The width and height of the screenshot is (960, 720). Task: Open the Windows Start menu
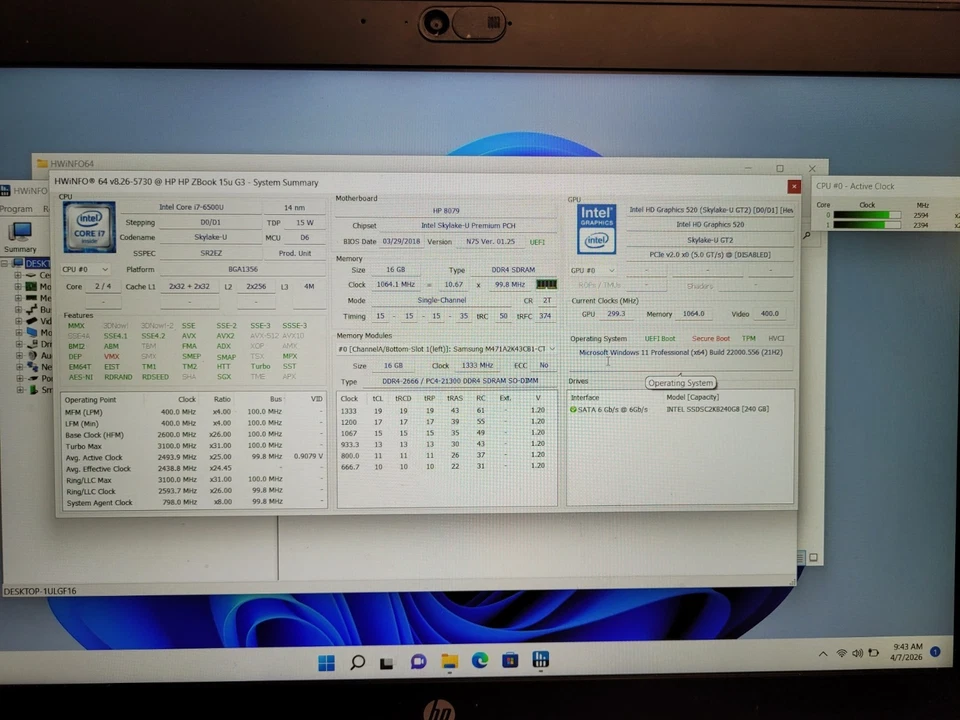click(x=326, y=662)
